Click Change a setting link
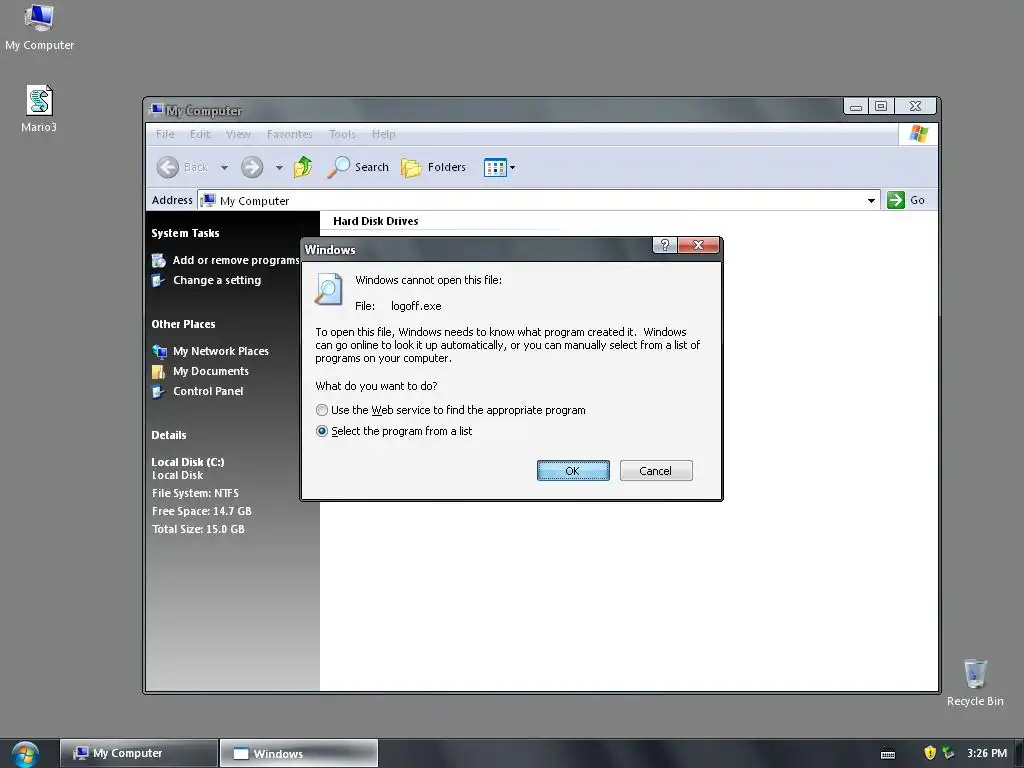1024x768 pixels. [x=217, y=280]
